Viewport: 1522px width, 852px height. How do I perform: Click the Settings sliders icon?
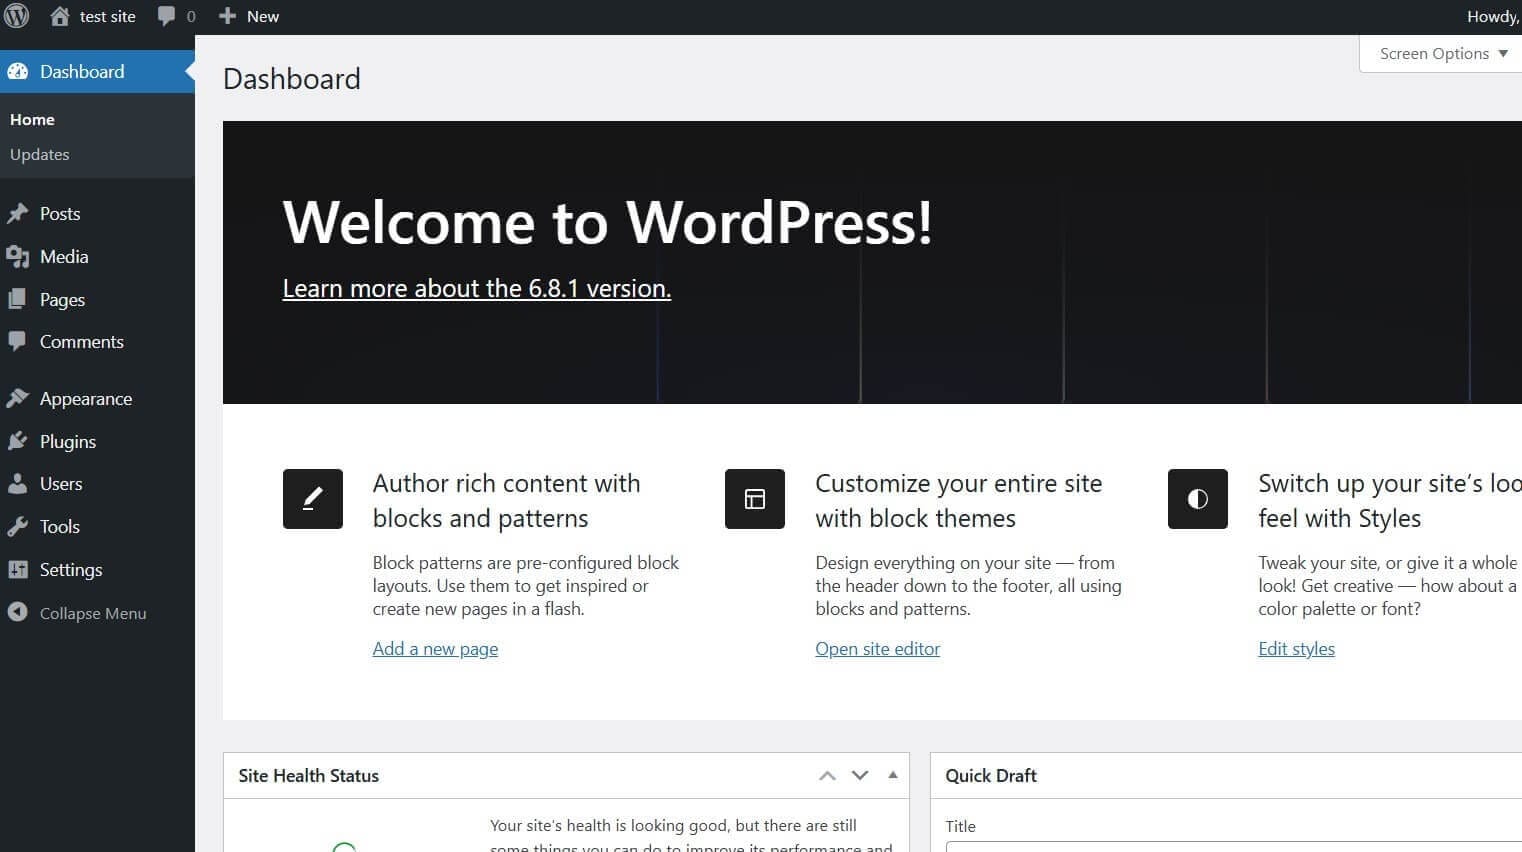[18, 569]
